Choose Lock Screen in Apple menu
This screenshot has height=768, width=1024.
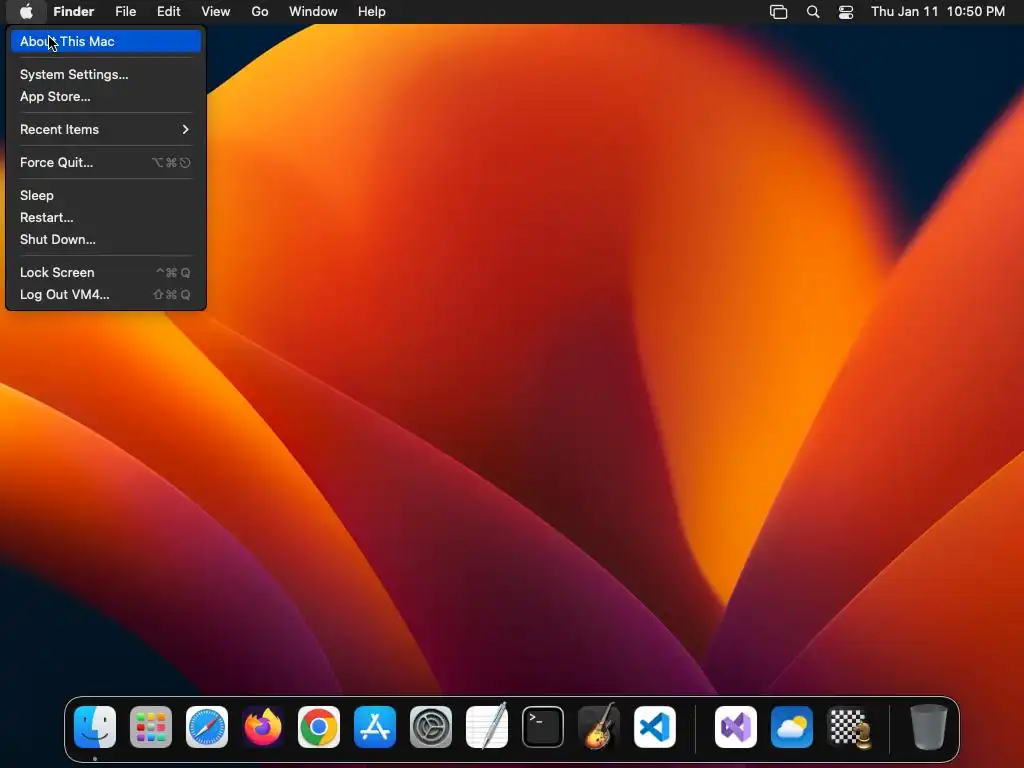(x=106, y=272)
